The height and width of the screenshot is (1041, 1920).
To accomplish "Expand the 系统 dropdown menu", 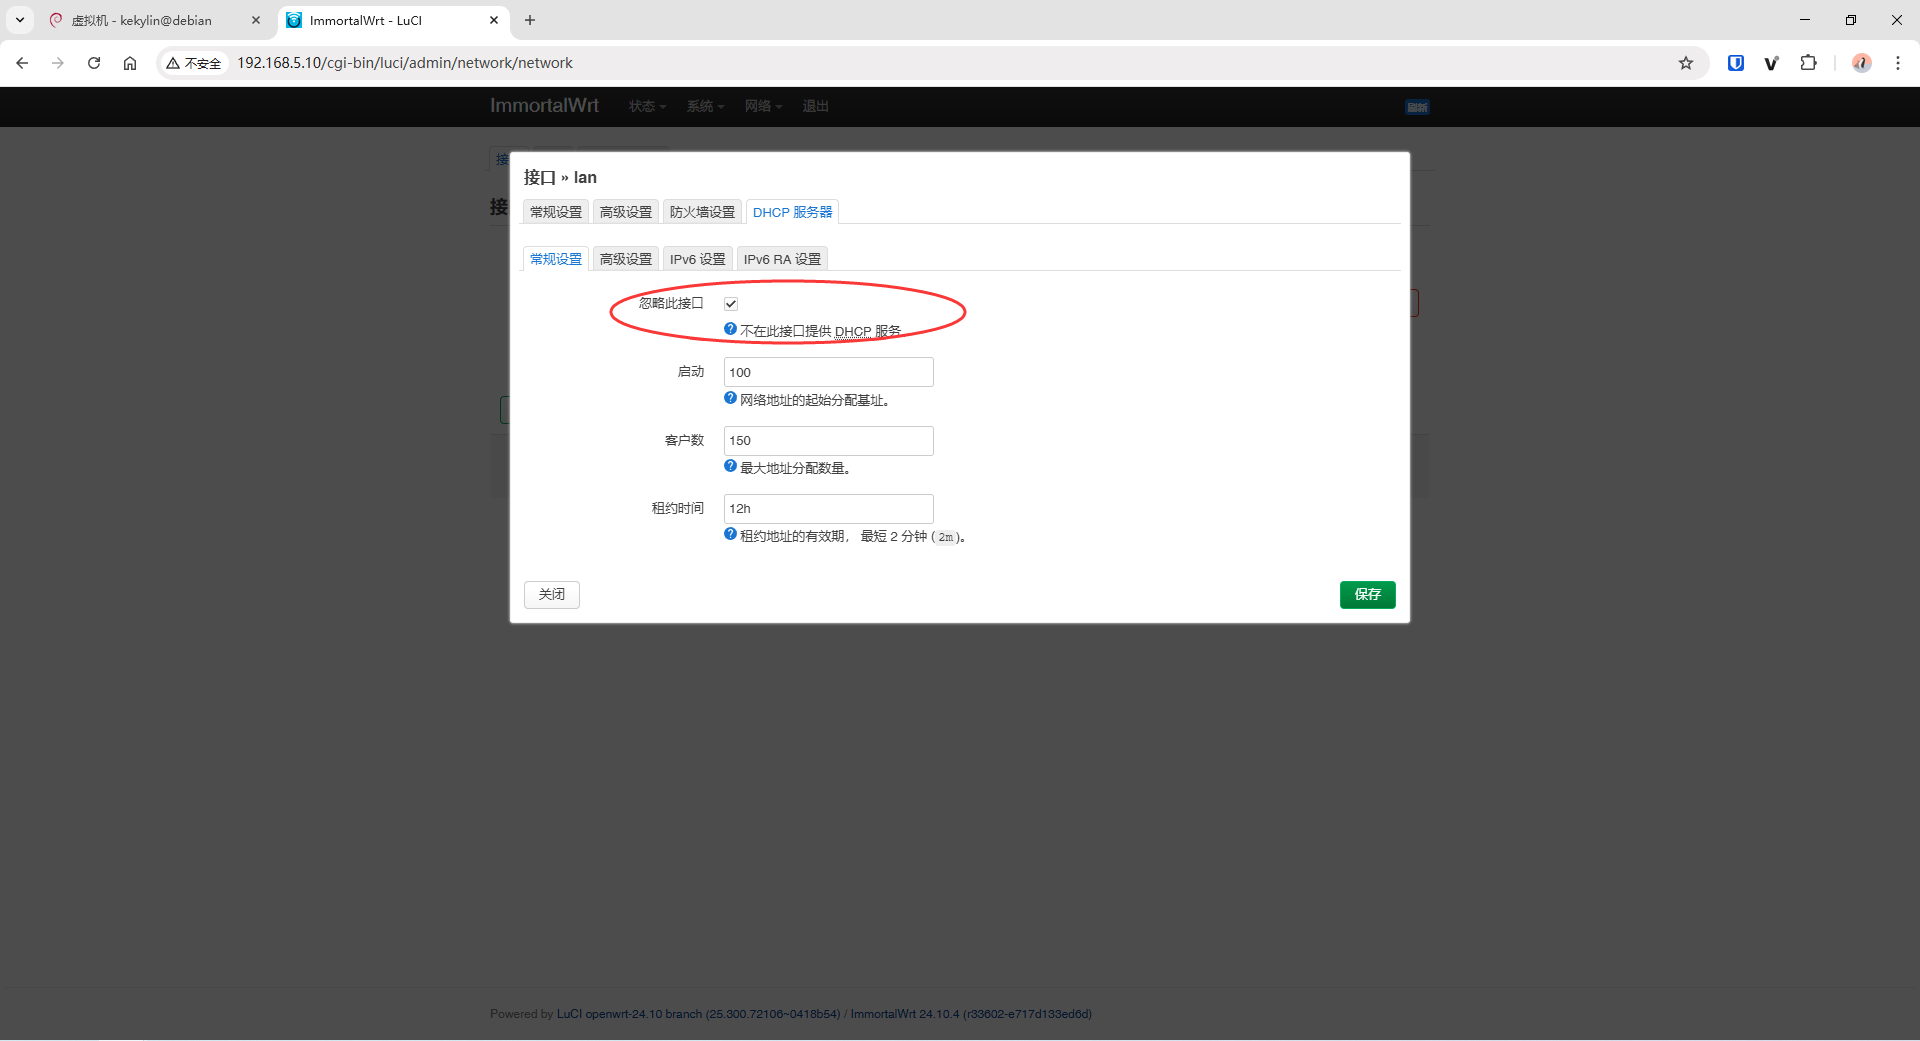I will (704, 106).
